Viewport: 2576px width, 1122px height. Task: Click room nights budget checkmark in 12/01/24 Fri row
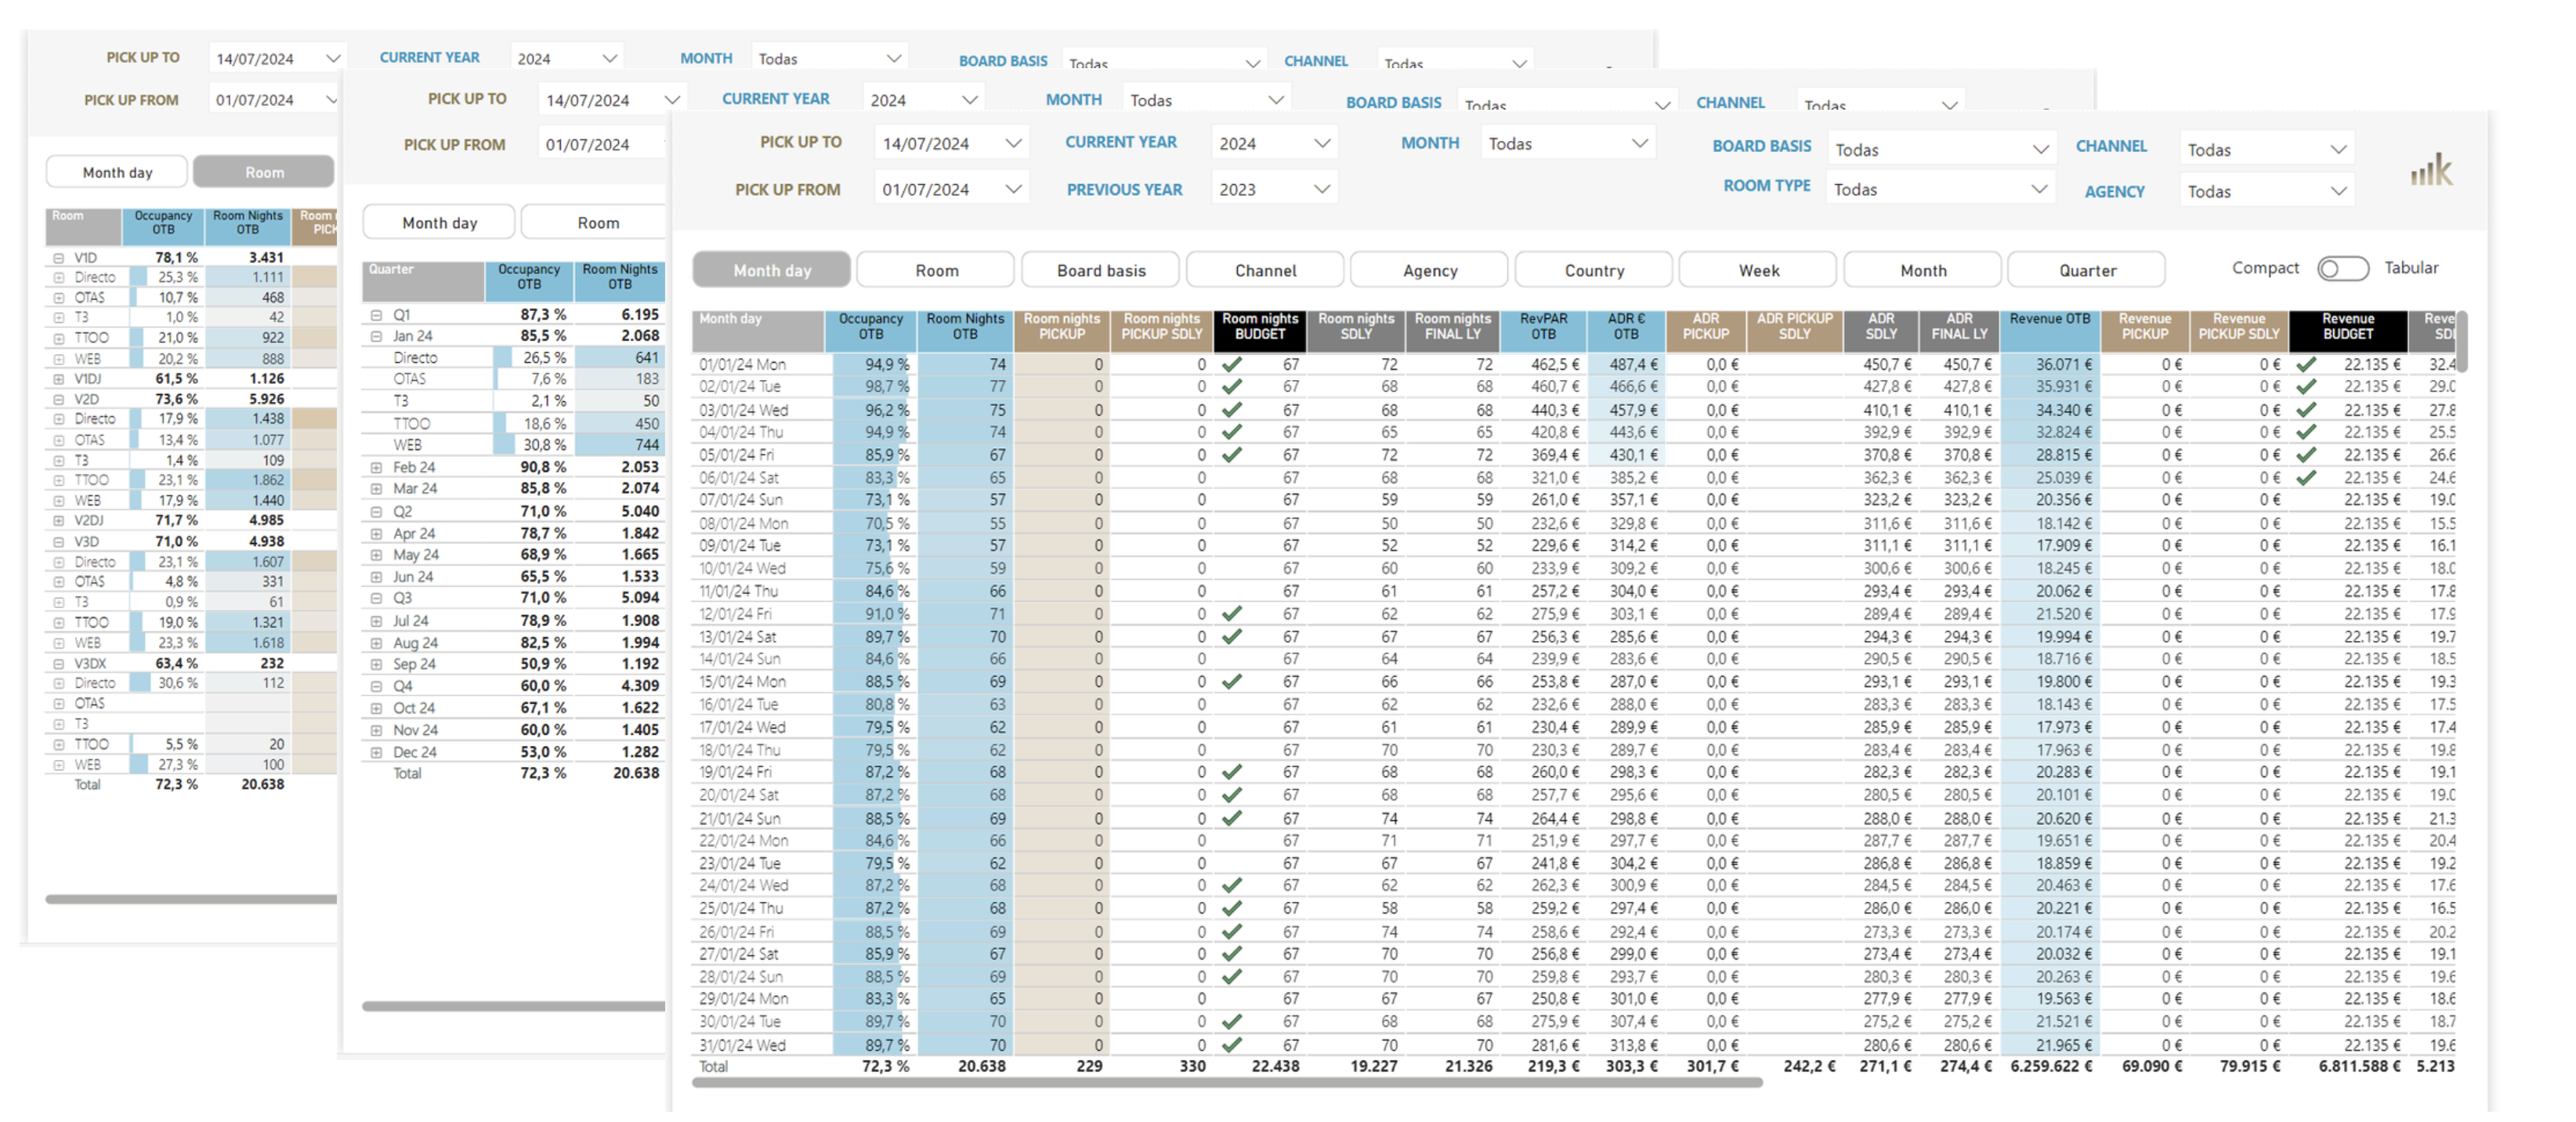[1232, 614]
